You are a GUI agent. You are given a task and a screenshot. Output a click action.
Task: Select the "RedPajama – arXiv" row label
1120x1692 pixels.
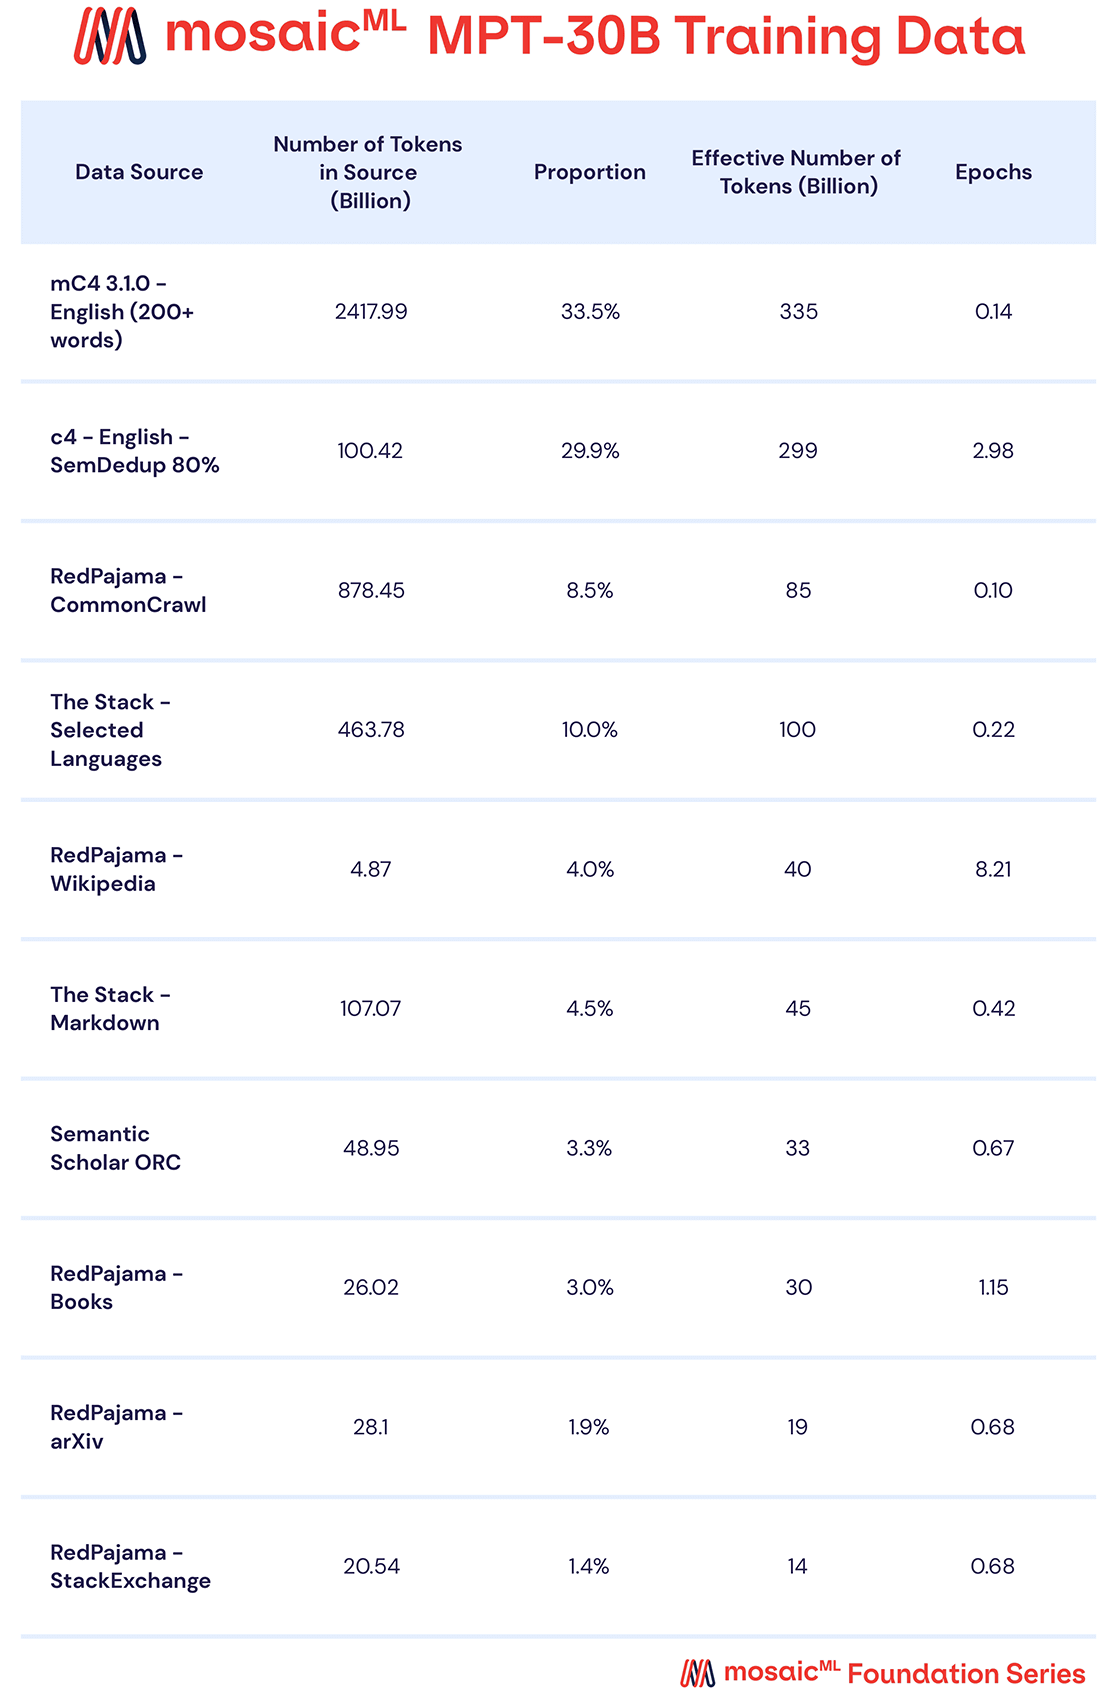coord(116,1427)
